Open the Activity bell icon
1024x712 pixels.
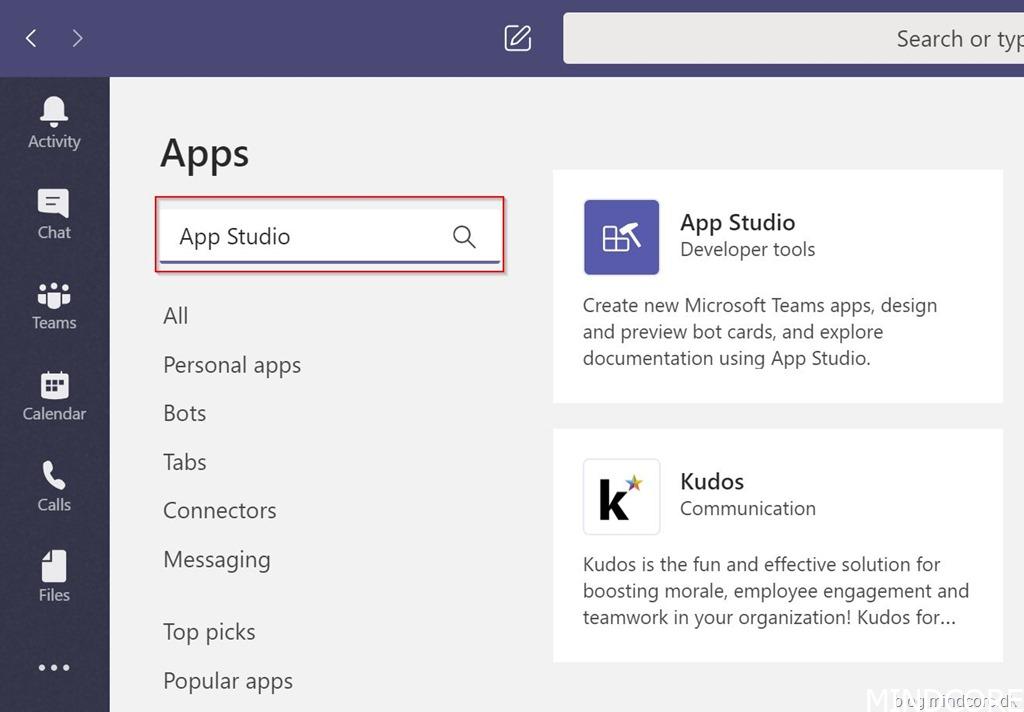tap(54, 111)
